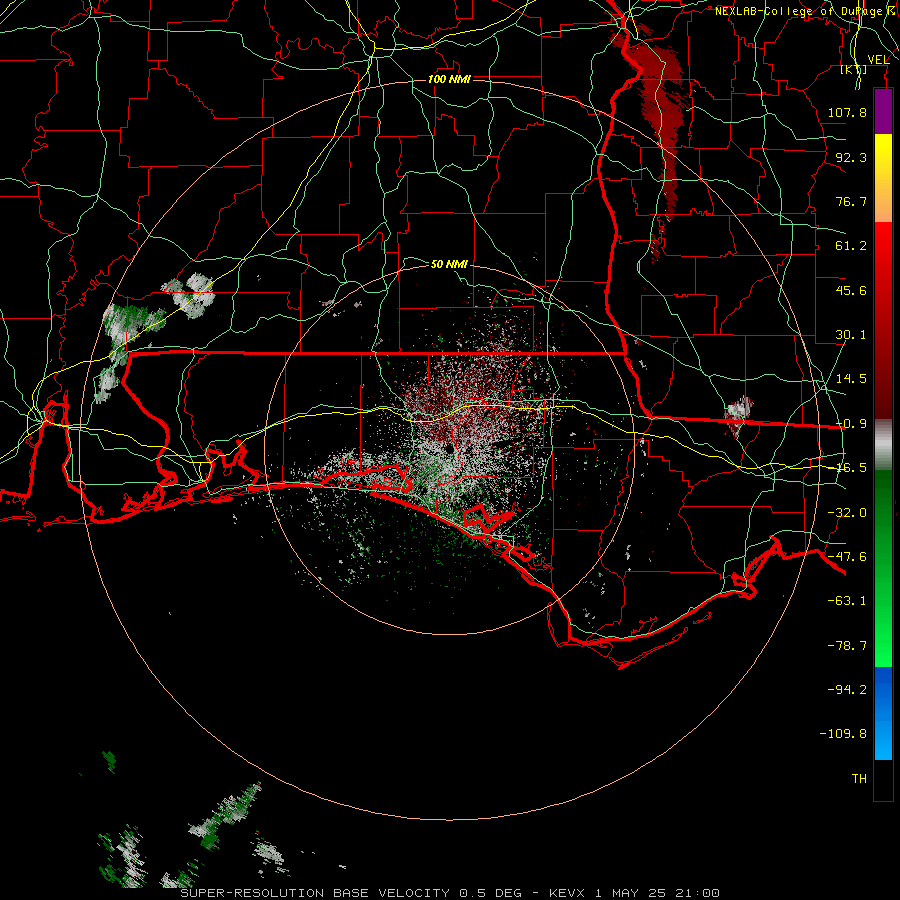Screen dimensions: 900x900
Task: Click the [KT] units label
Action: [854, 69]
